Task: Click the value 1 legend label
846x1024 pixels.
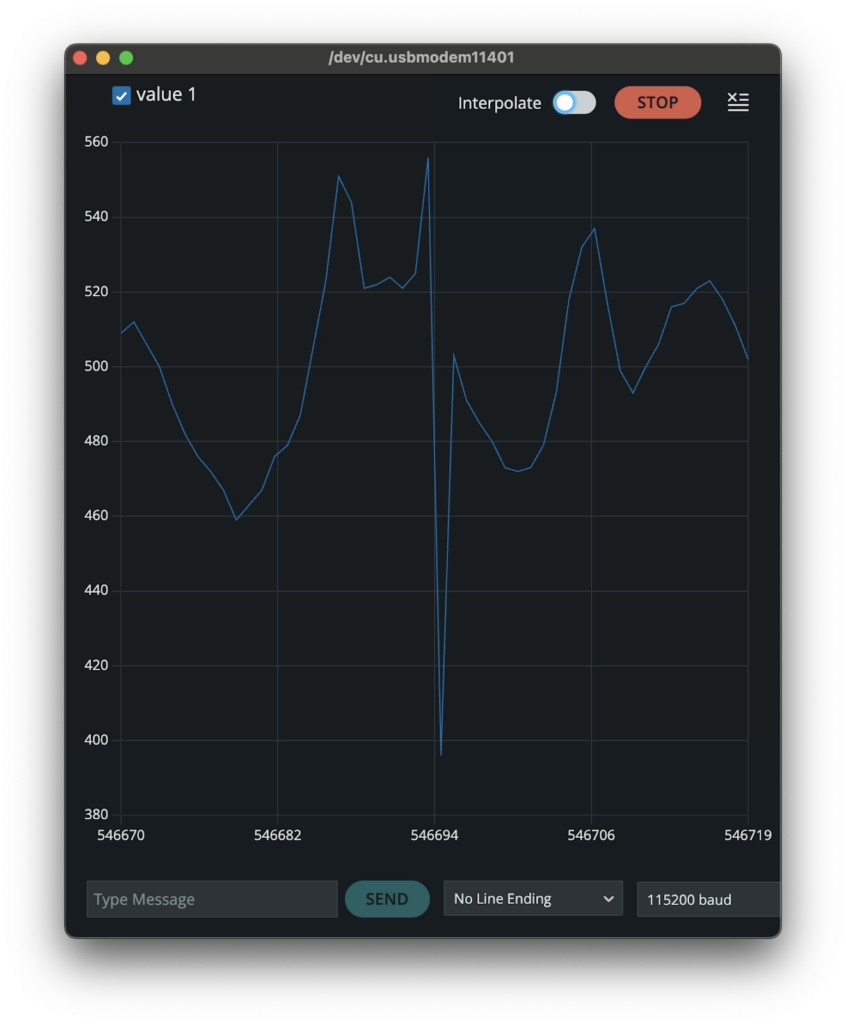Action: pos(166,95)
